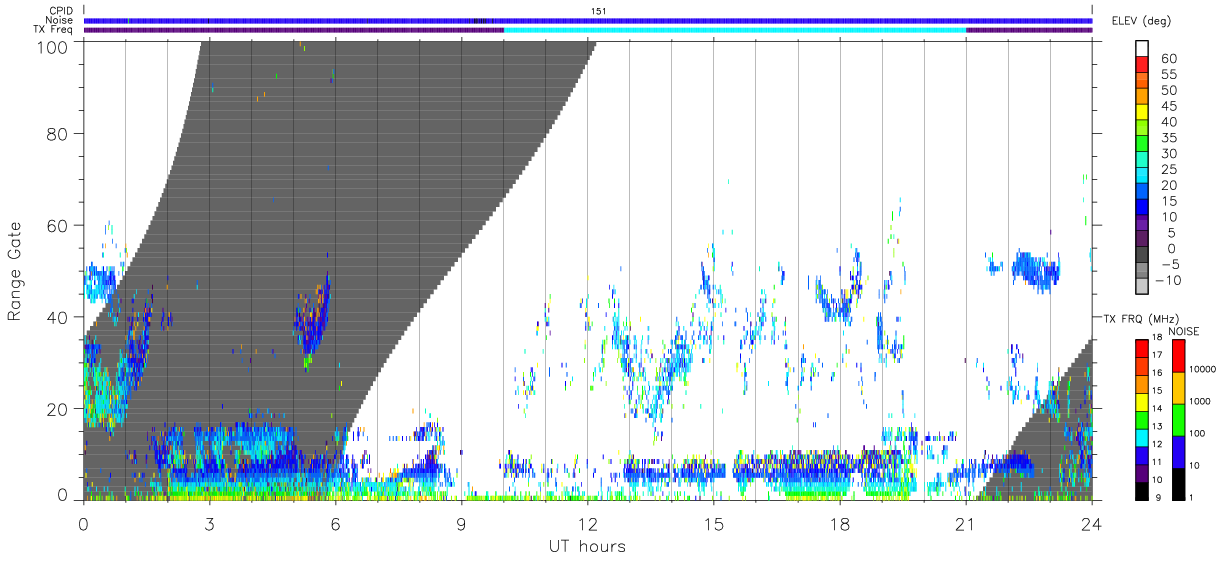Screen dimensions: 1228x567
Task: Click the '100' label on NOISE legend
Action: coord(1198,433)
